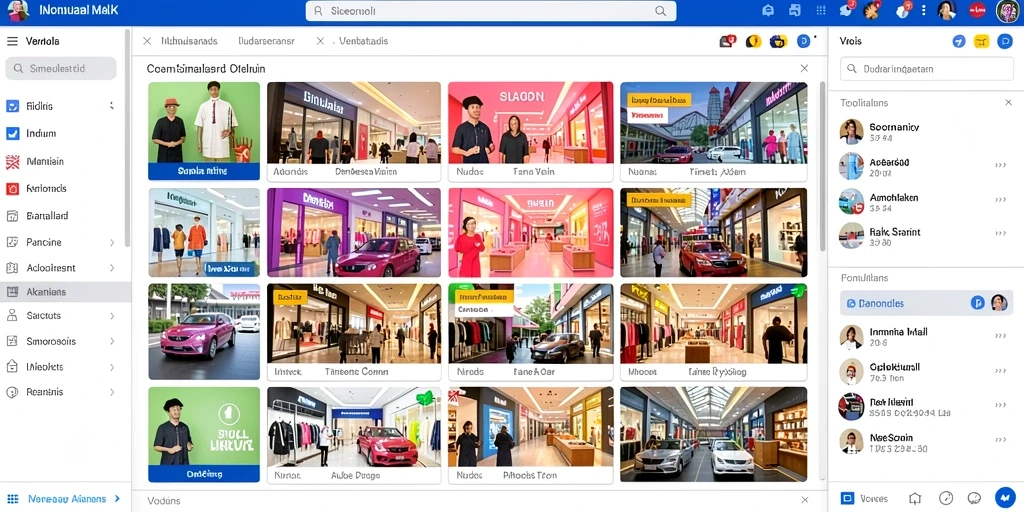Open the apps grid icon in top bar
Image resolution: width=1024 pixels, height=512 pixels.
click(x=821, y=10)
